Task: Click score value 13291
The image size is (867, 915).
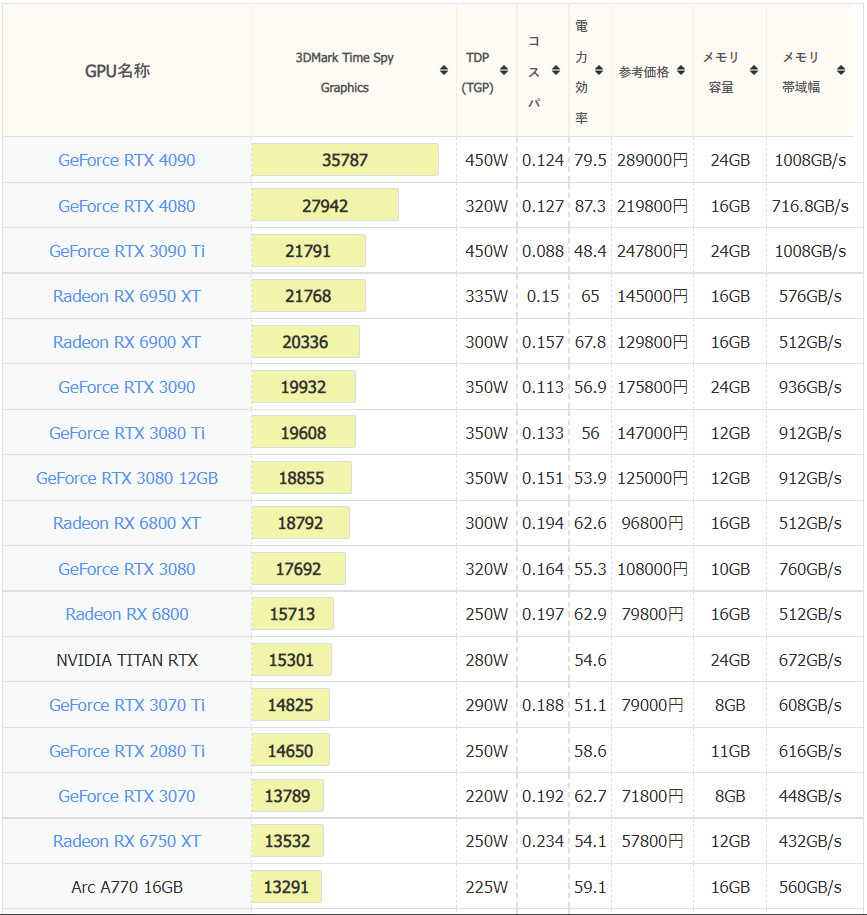Action: (286, 887)
